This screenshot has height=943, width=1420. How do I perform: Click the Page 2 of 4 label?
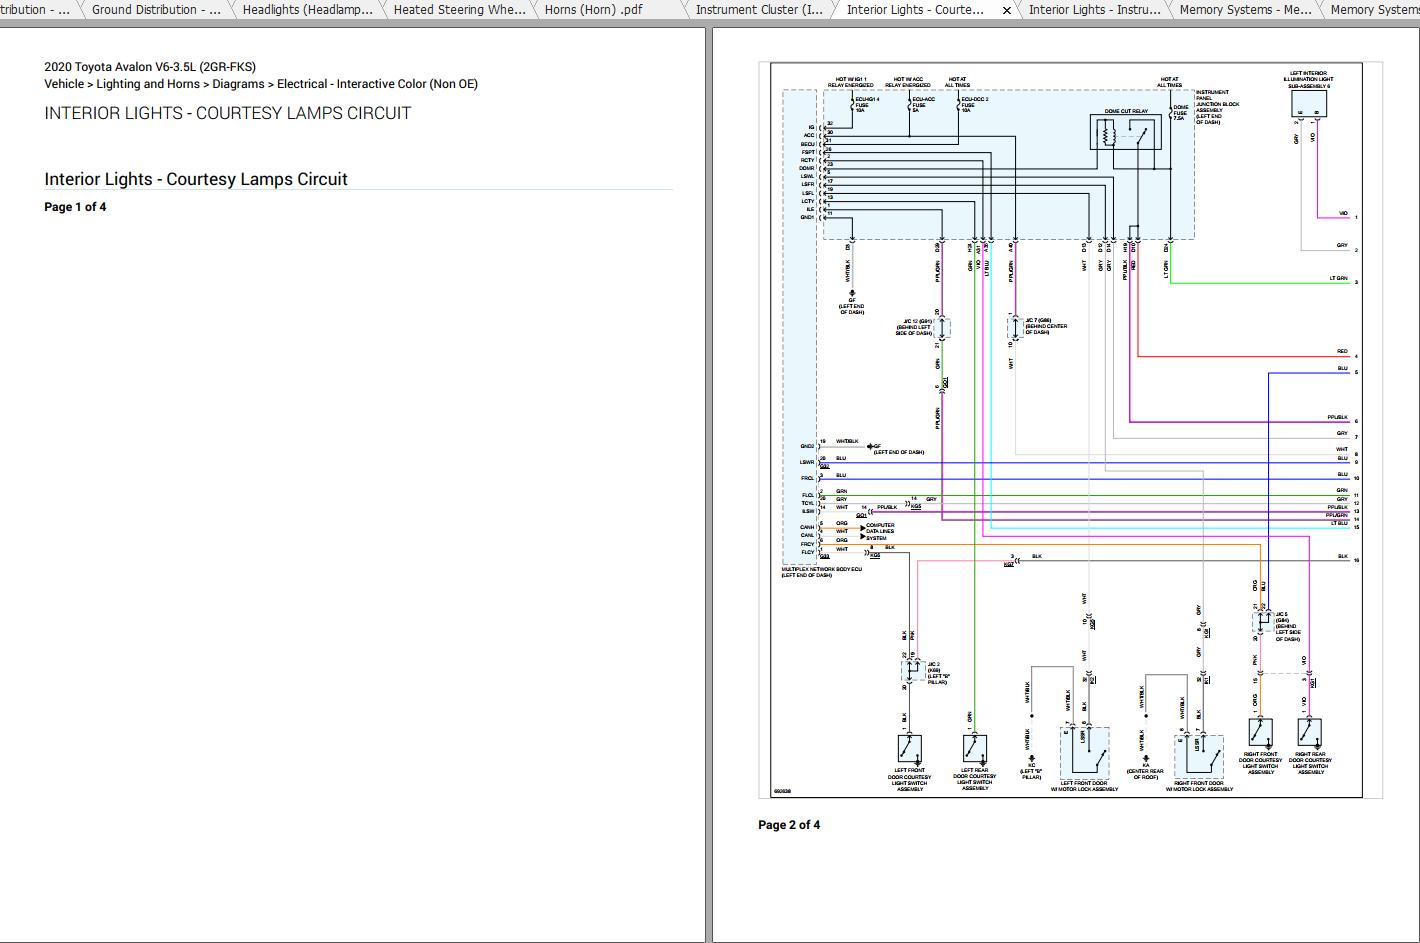[x=789, y=825]
